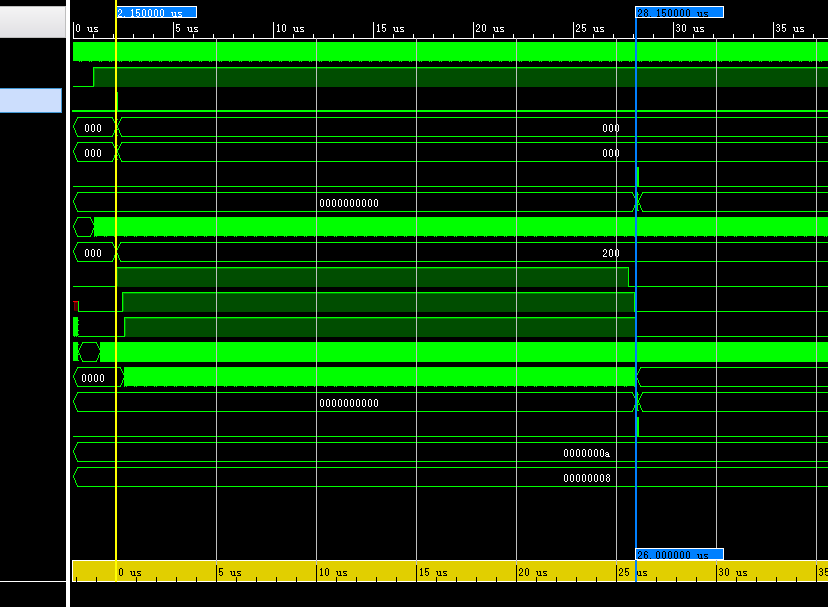Click the 15 us tick on the white time ruler
The height and width of the screenshot is (607, 828).
pos(390,29)
